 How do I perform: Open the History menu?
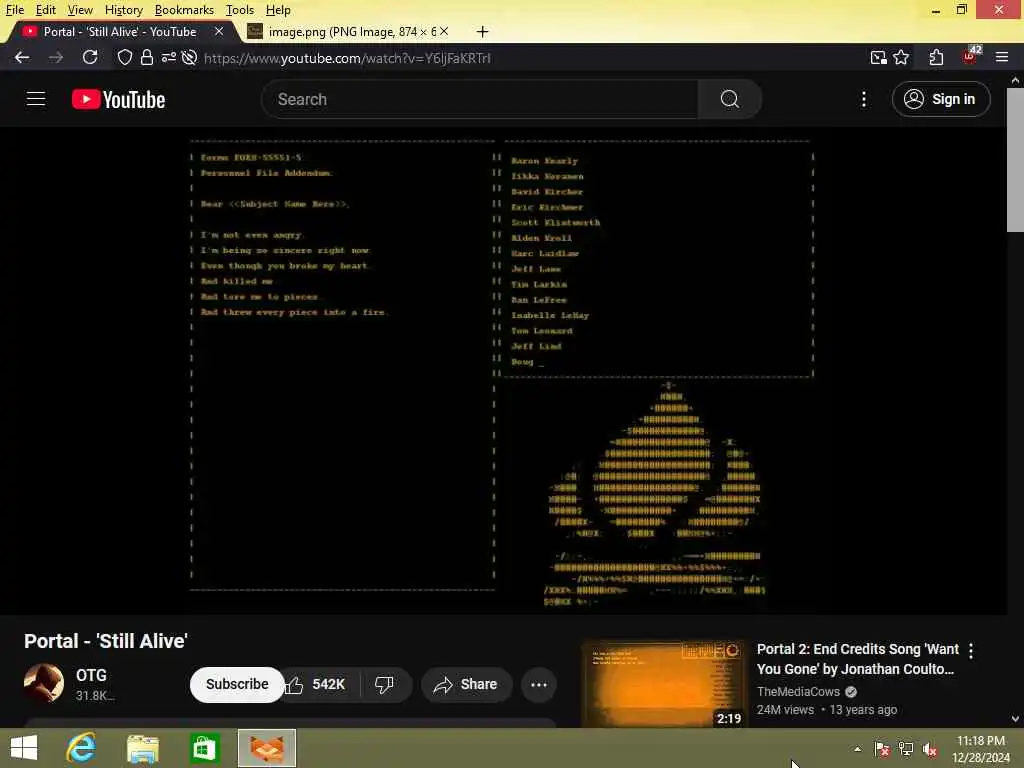[x=123, y=10]
